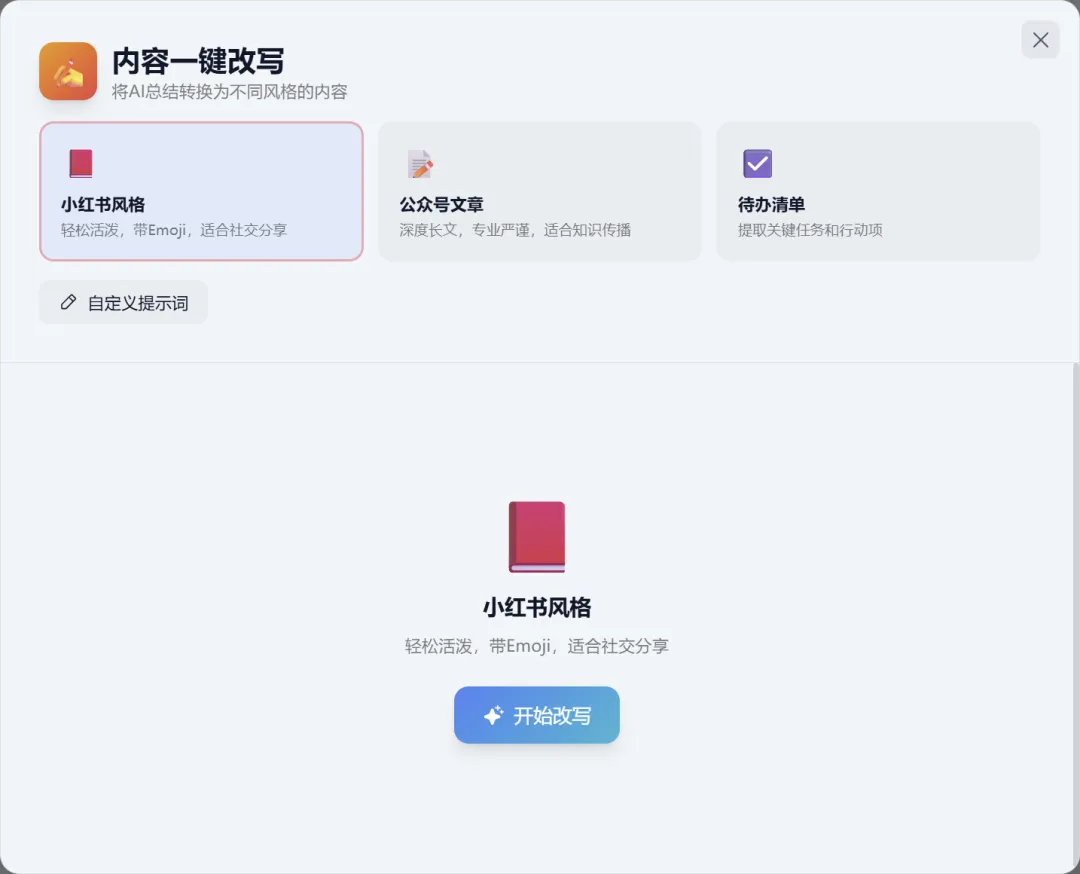This screenshot has width=1080, height=874.
Task: Start rewriting with the 开始改写 button
Action: [537, 715]
